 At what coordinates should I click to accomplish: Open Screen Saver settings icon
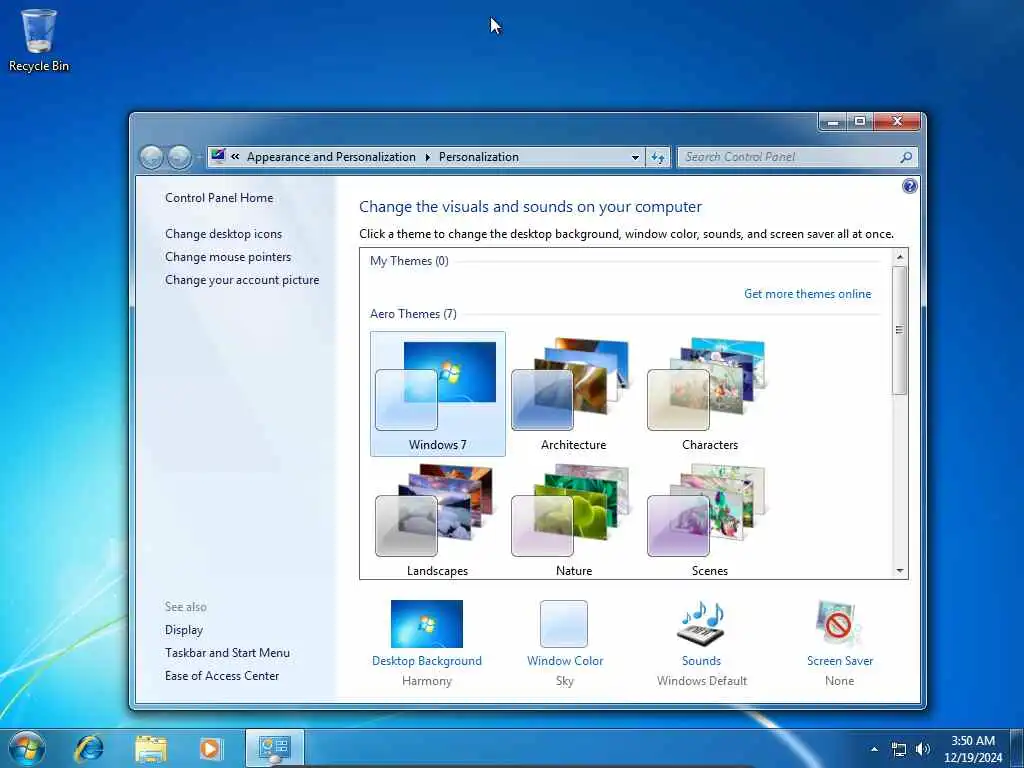pos(839,624)
